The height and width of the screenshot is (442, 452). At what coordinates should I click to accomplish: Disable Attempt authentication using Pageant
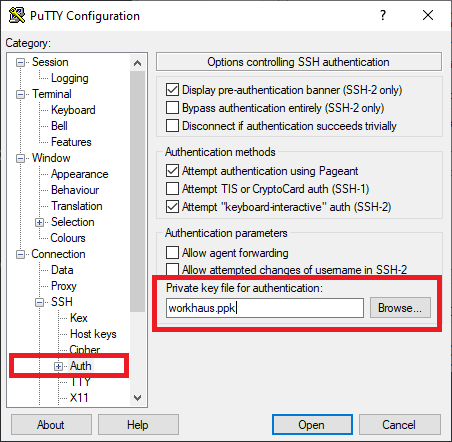[x=172, y=171]
